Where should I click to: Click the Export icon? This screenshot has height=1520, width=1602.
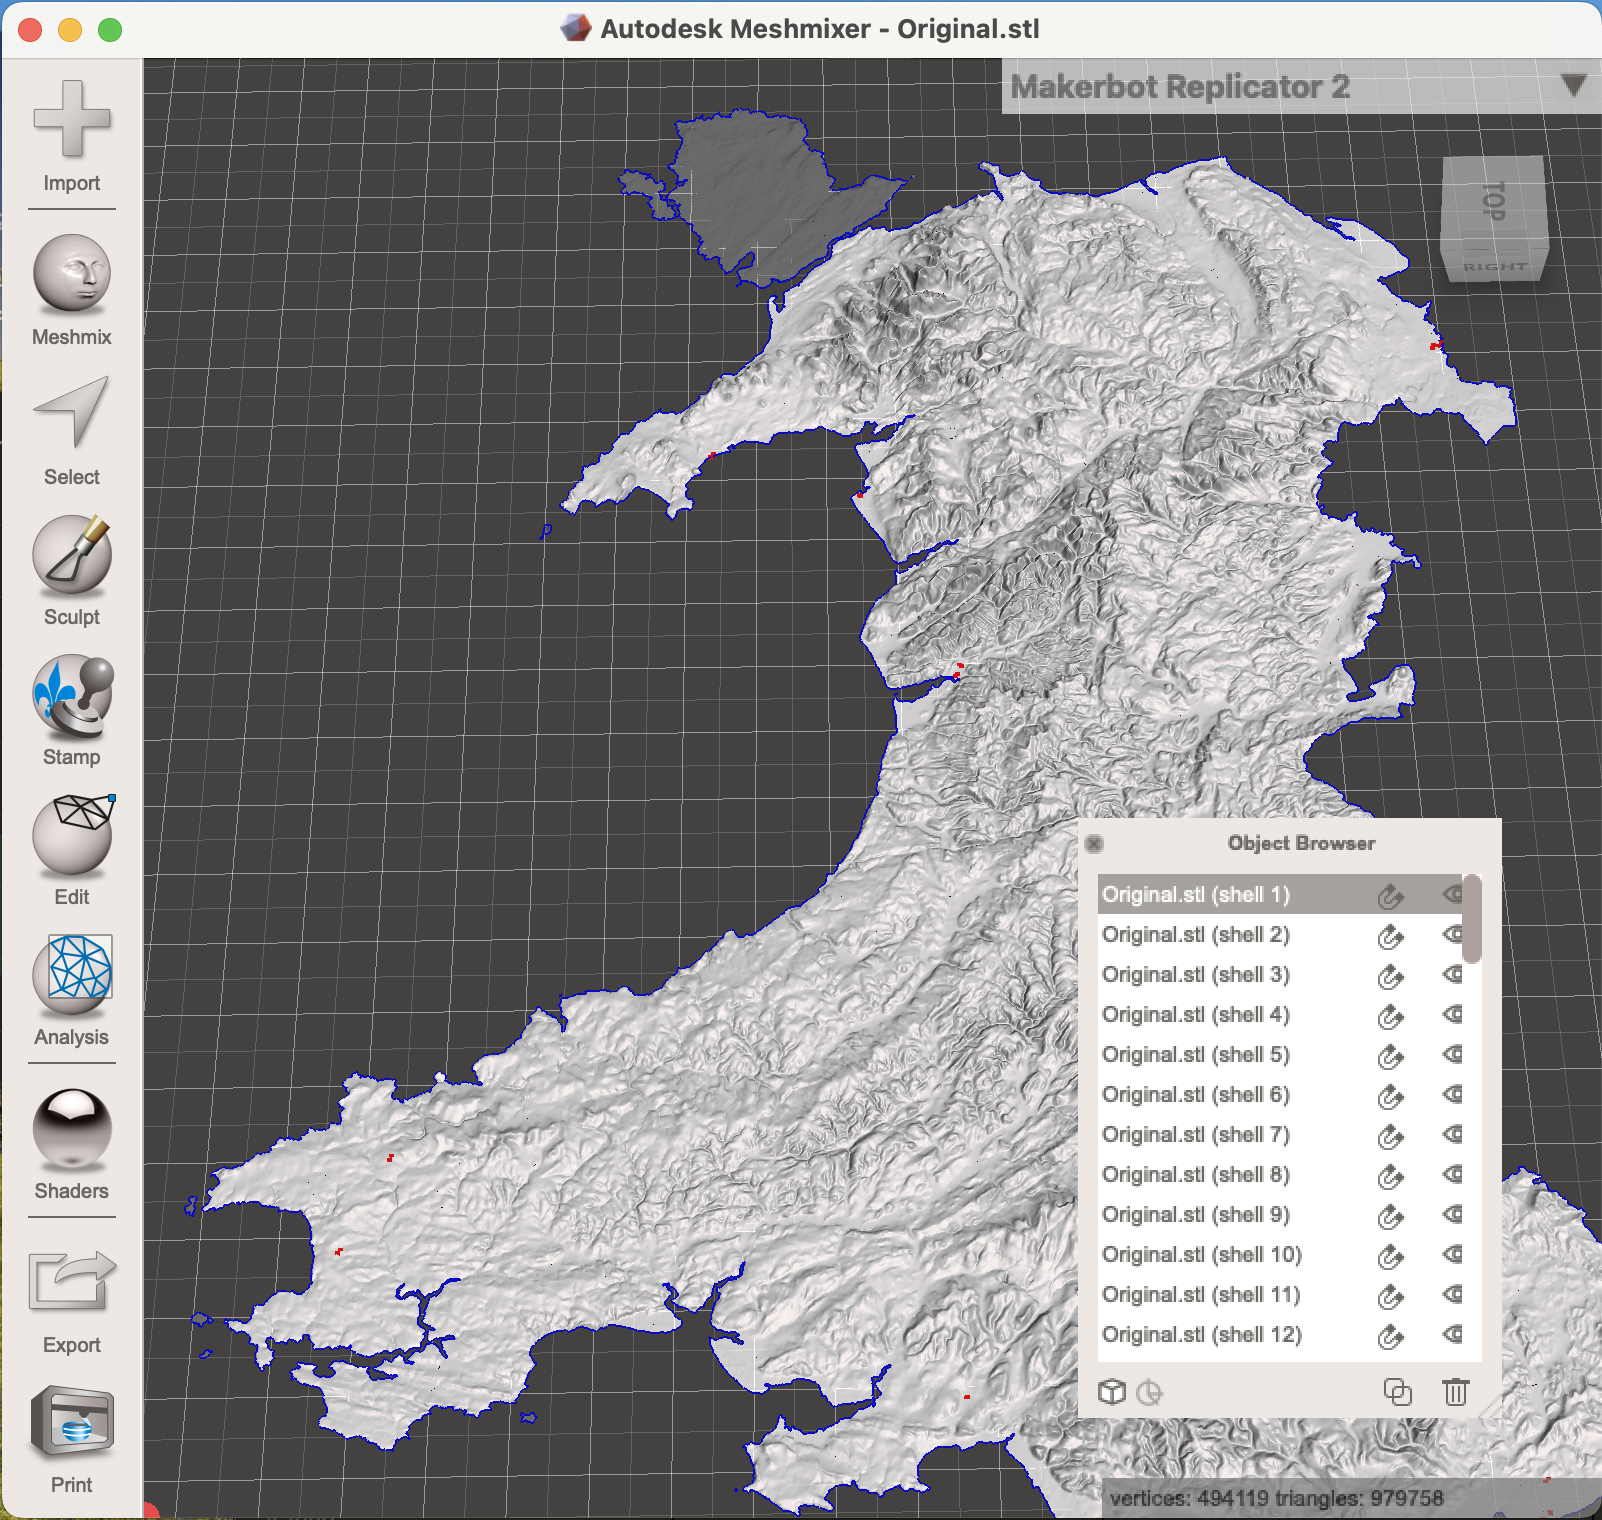pos(71,1282)
